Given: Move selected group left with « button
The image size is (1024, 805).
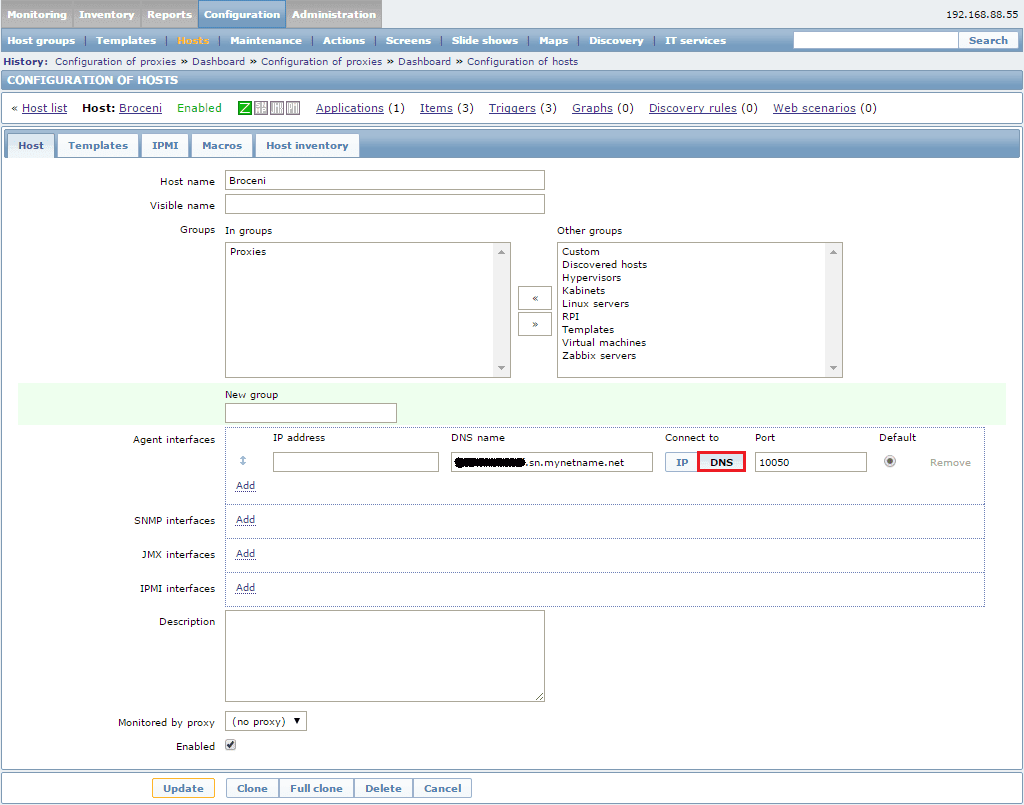Looking at the screenshot, I should (x=535, y=298).
